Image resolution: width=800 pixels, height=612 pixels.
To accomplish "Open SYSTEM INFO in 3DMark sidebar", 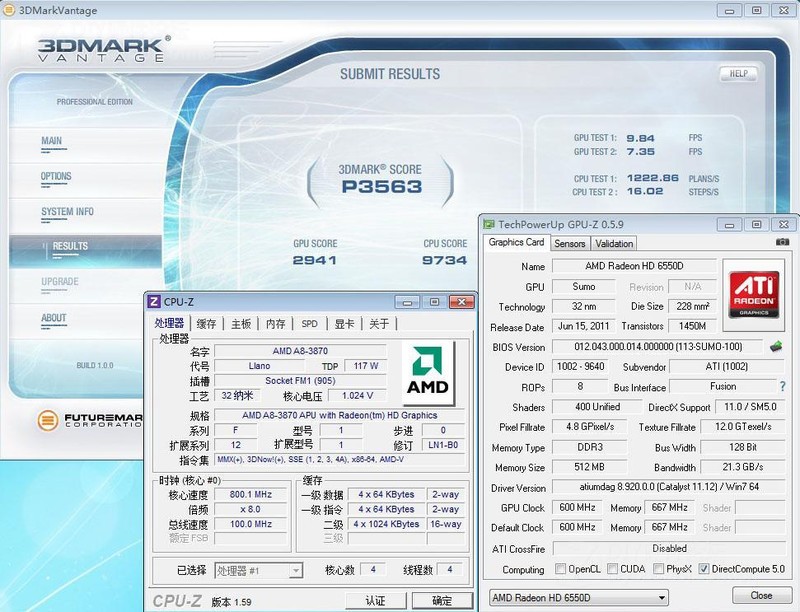I will click(67, 212).
